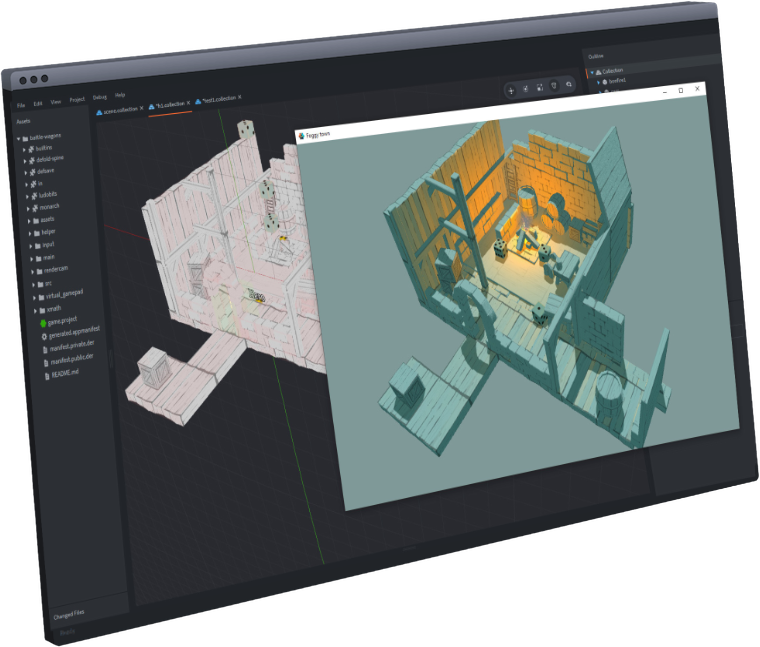
Task: Open the Project menu
Action: tap(77, 100)
